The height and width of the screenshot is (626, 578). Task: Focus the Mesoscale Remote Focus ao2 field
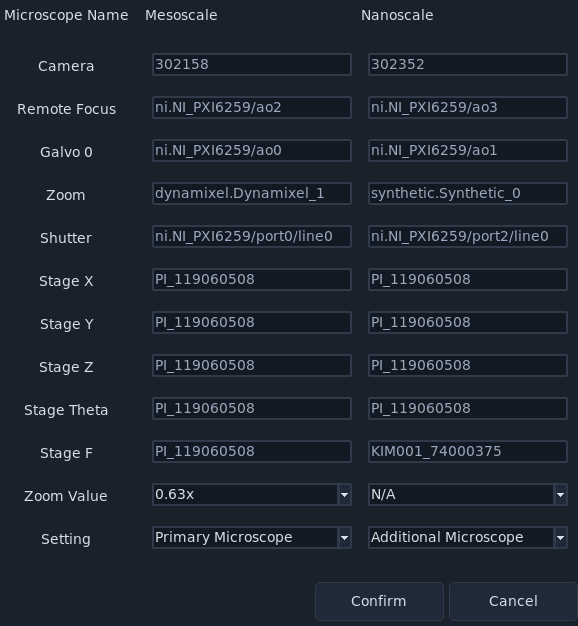tap(252, 107)
